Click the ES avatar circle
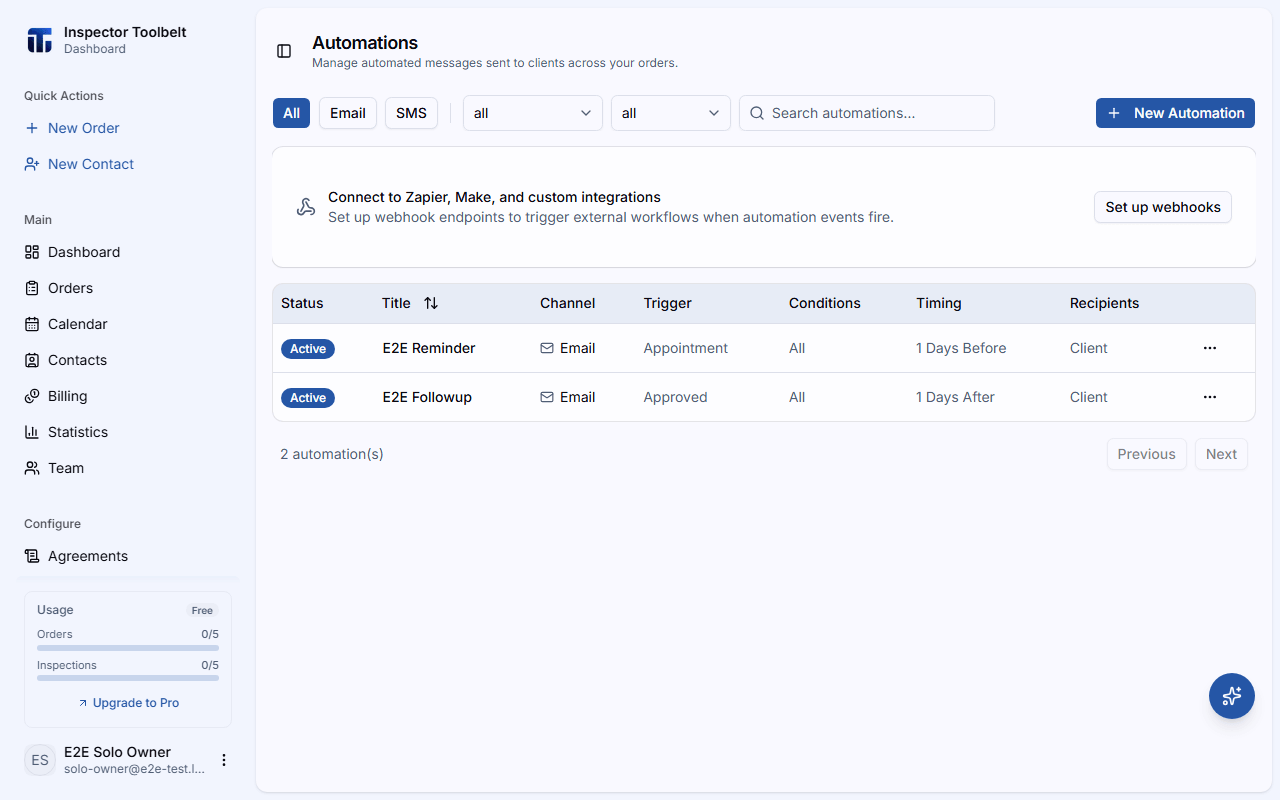Viewport: 1280px width, 800px height. point(40,760)
